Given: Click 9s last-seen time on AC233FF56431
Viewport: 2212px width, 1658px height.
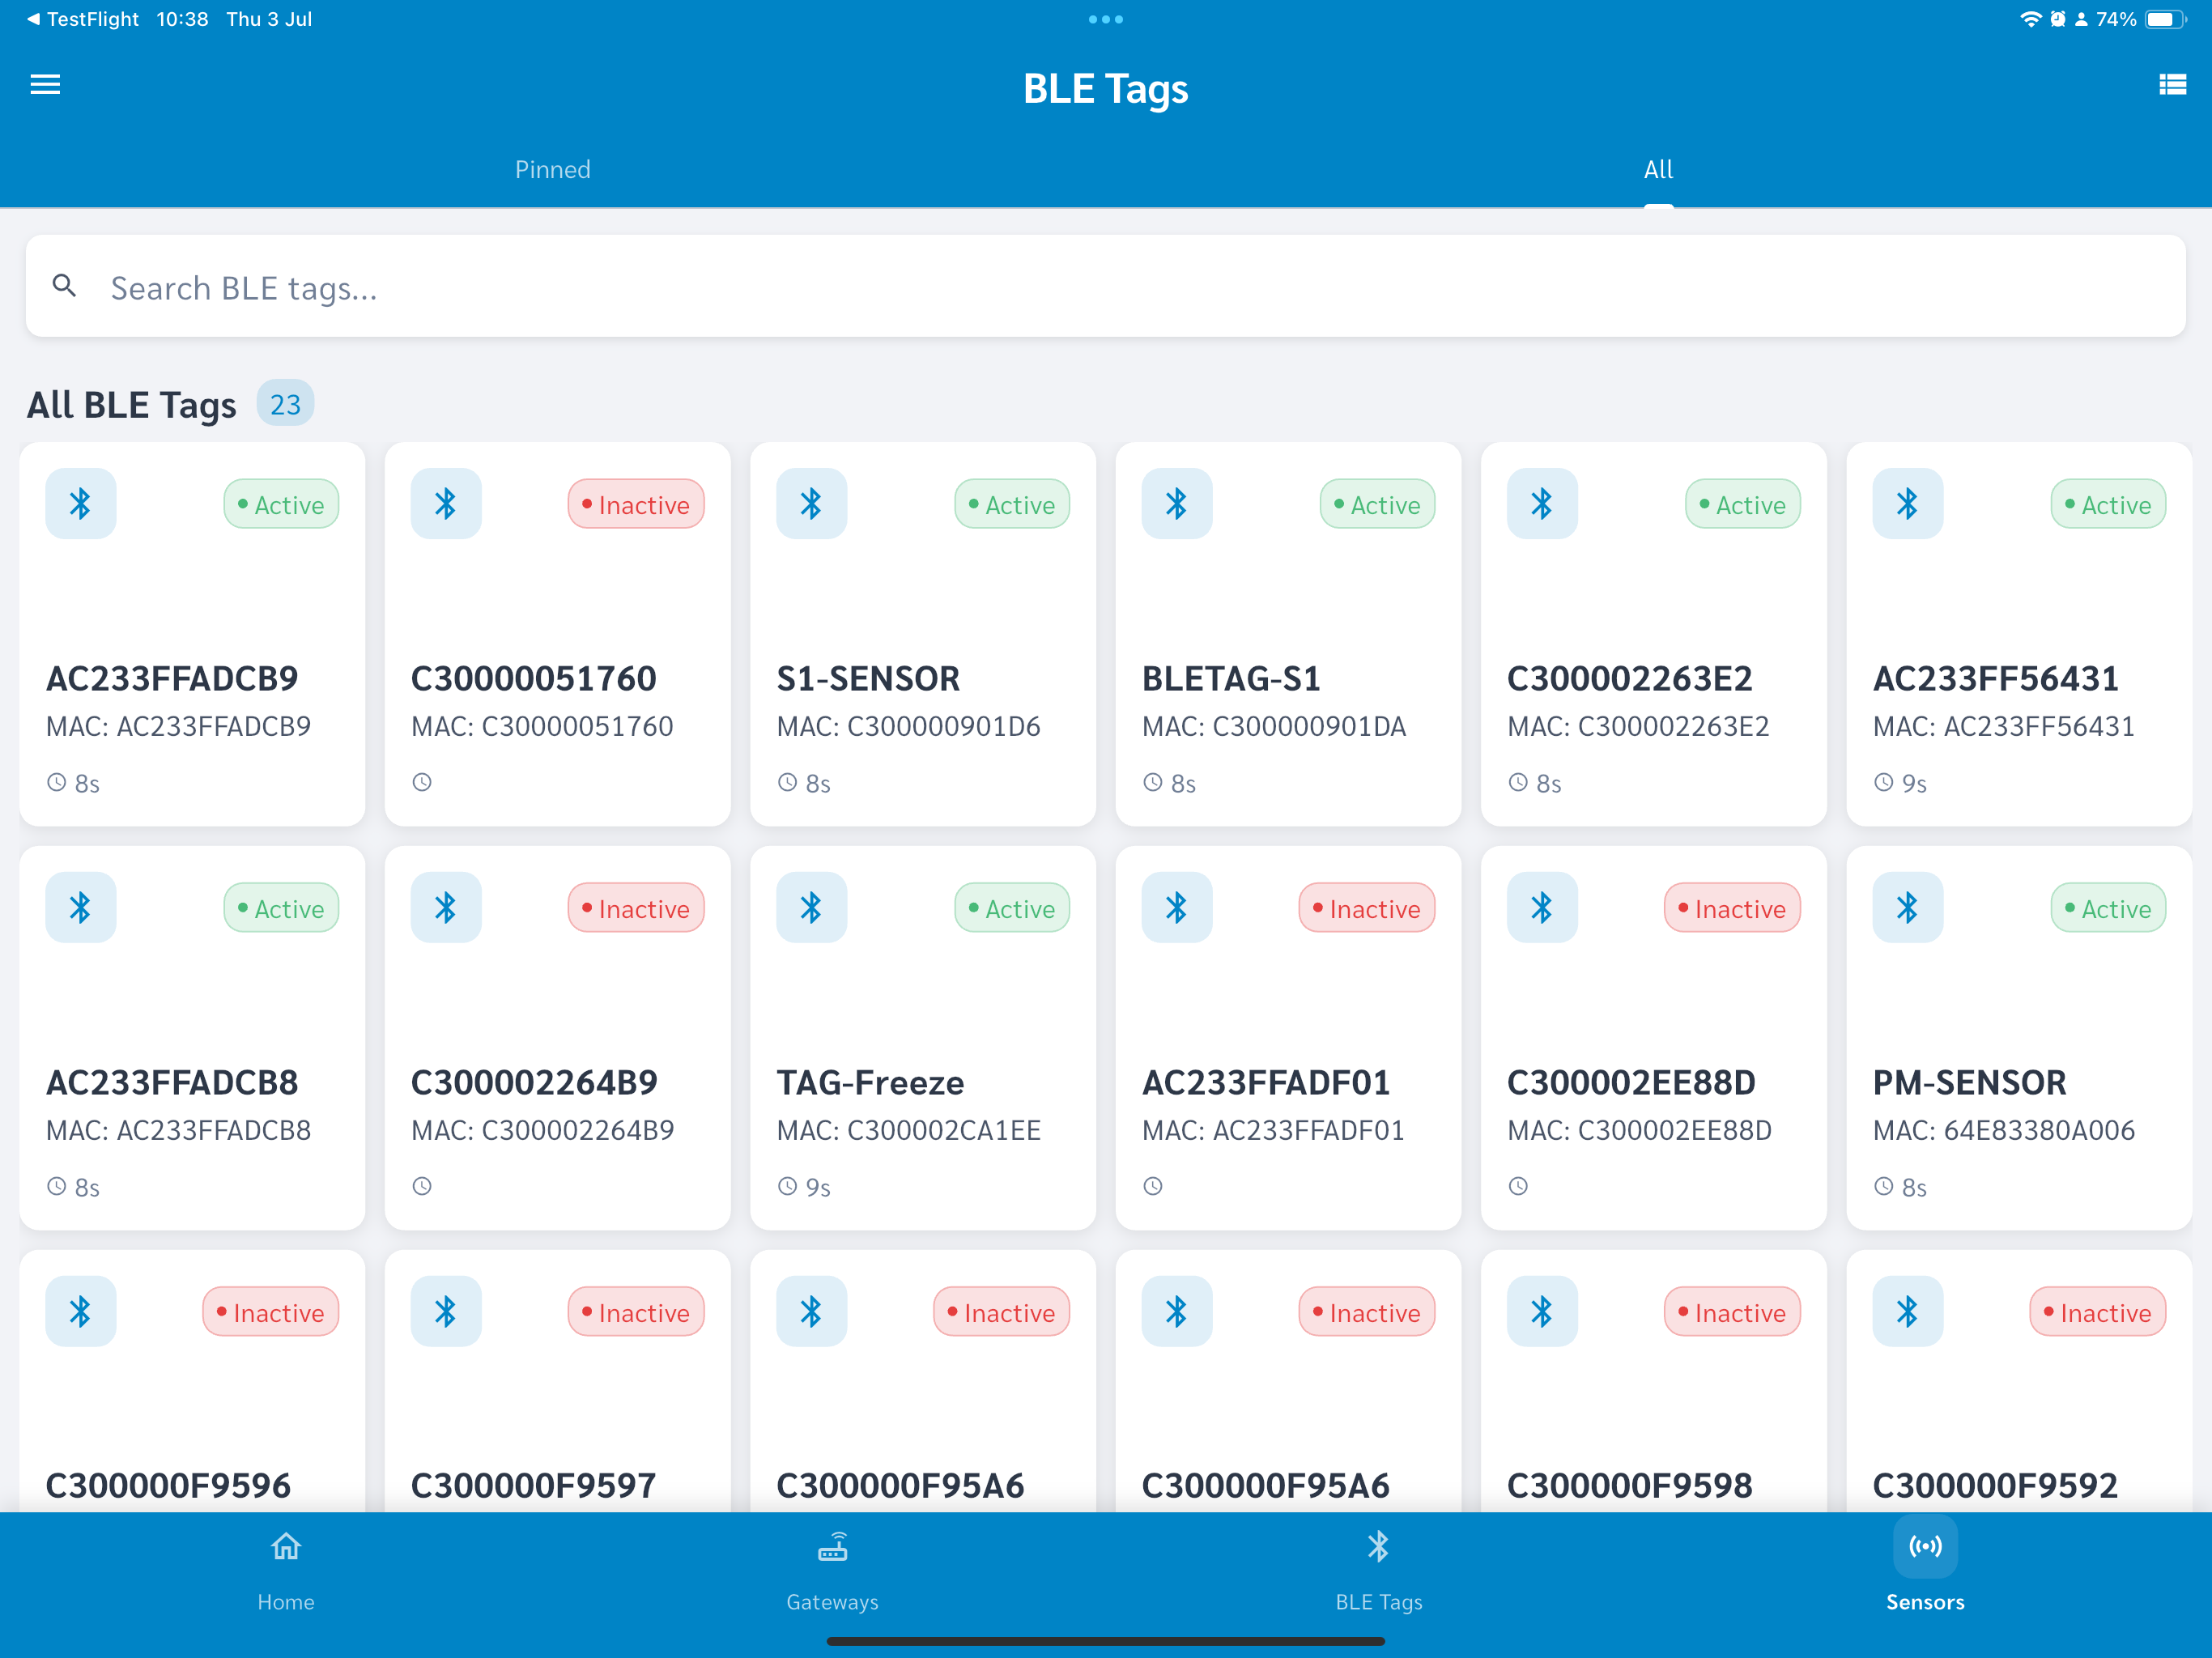Looking at the screenshot, I should point(1914,784).
